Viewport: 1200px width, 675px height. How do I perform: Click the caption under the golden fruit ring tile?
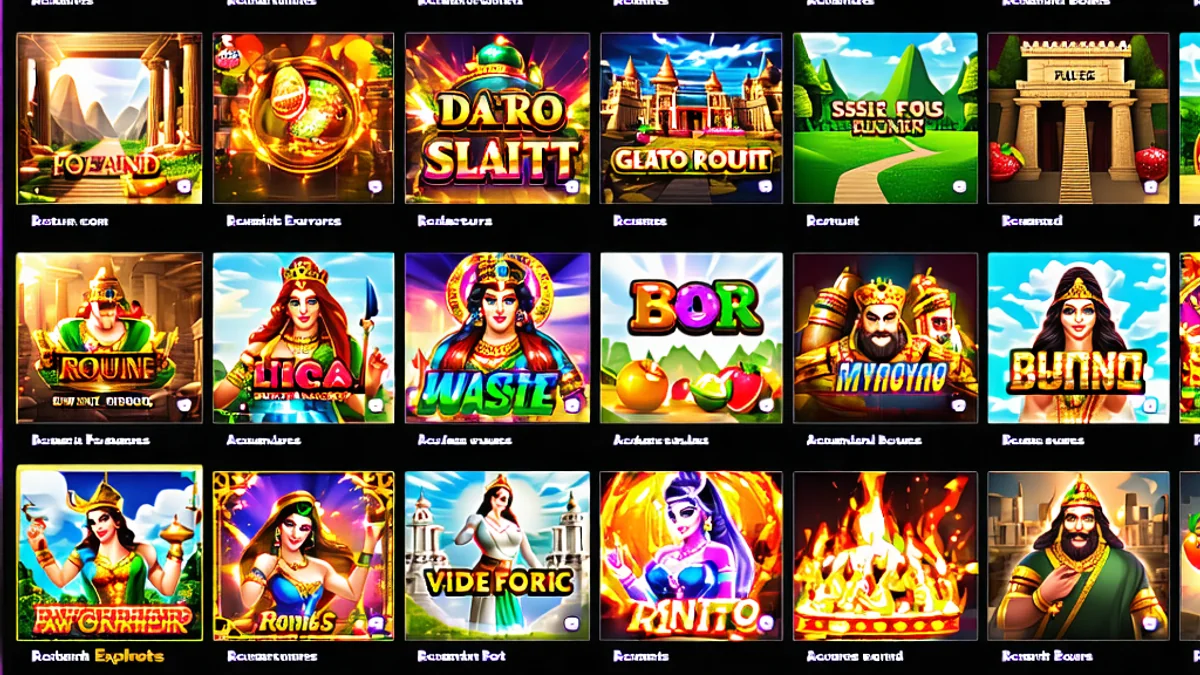tap(283, 221)
